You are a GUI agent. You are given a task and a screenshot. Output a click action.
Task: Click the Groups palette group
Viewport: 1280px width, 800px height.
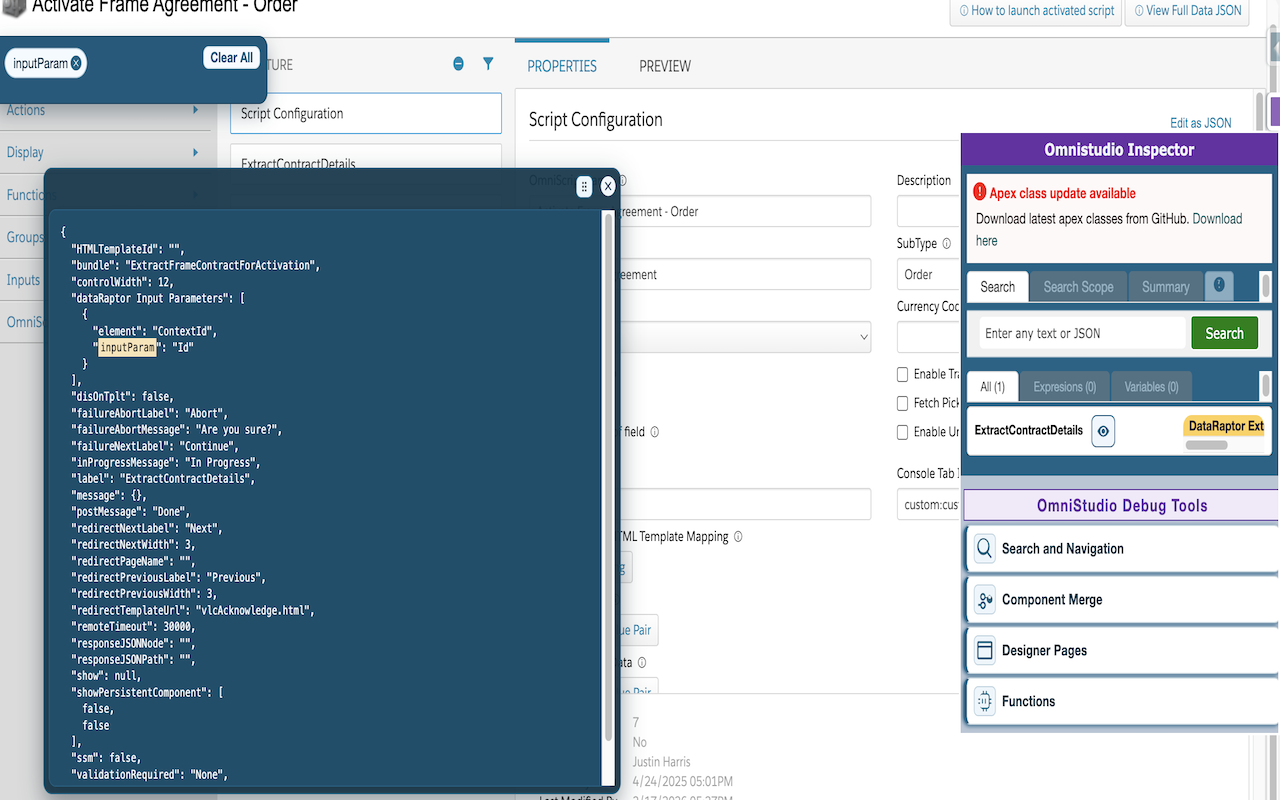22,237
